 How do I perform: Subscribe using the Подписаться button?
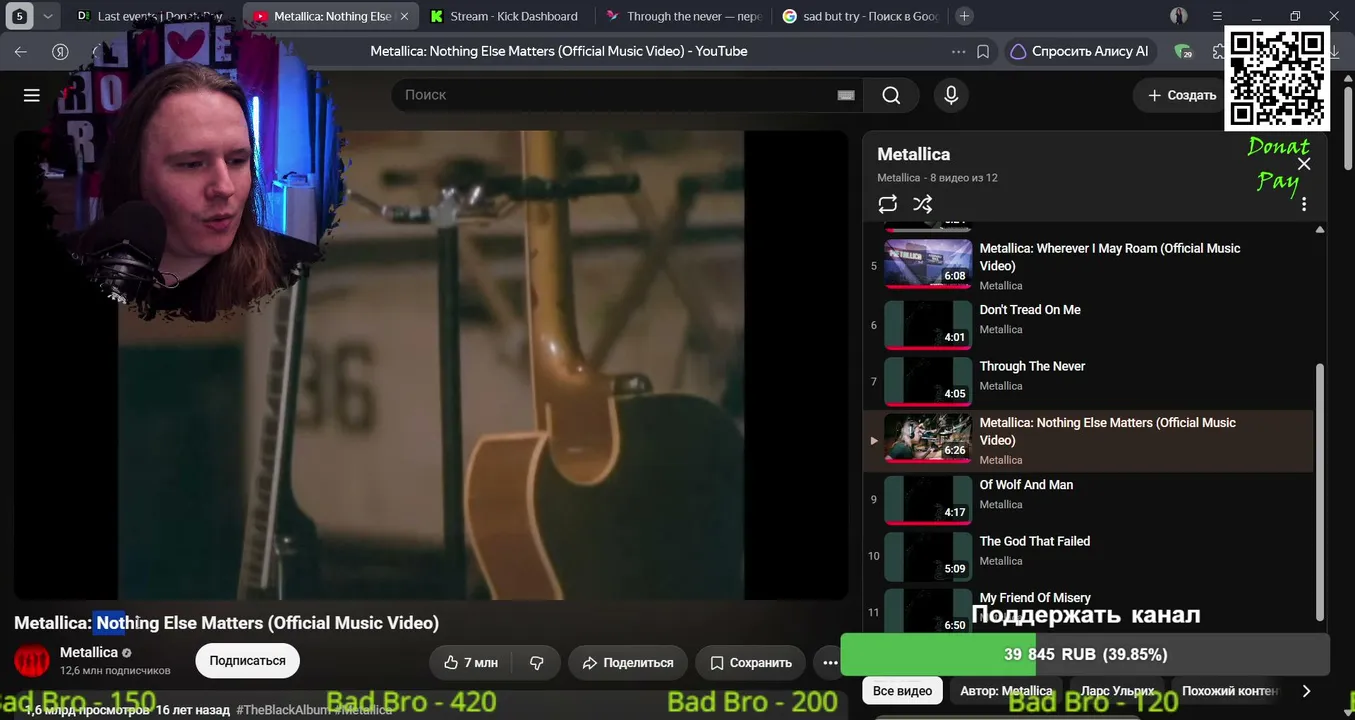point(247,661)
